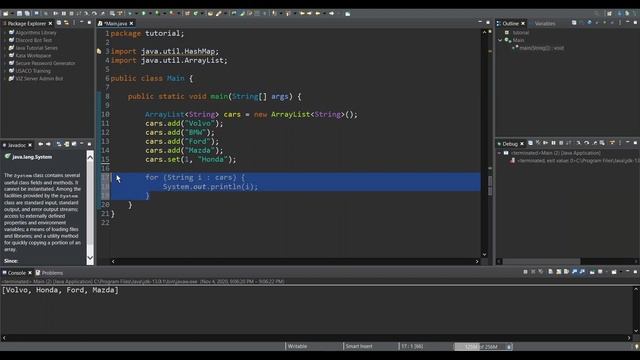The width and height of the screenshot is (640, 360).
Task: Switch to the Debug perspective icon
Action: (627, 13)
